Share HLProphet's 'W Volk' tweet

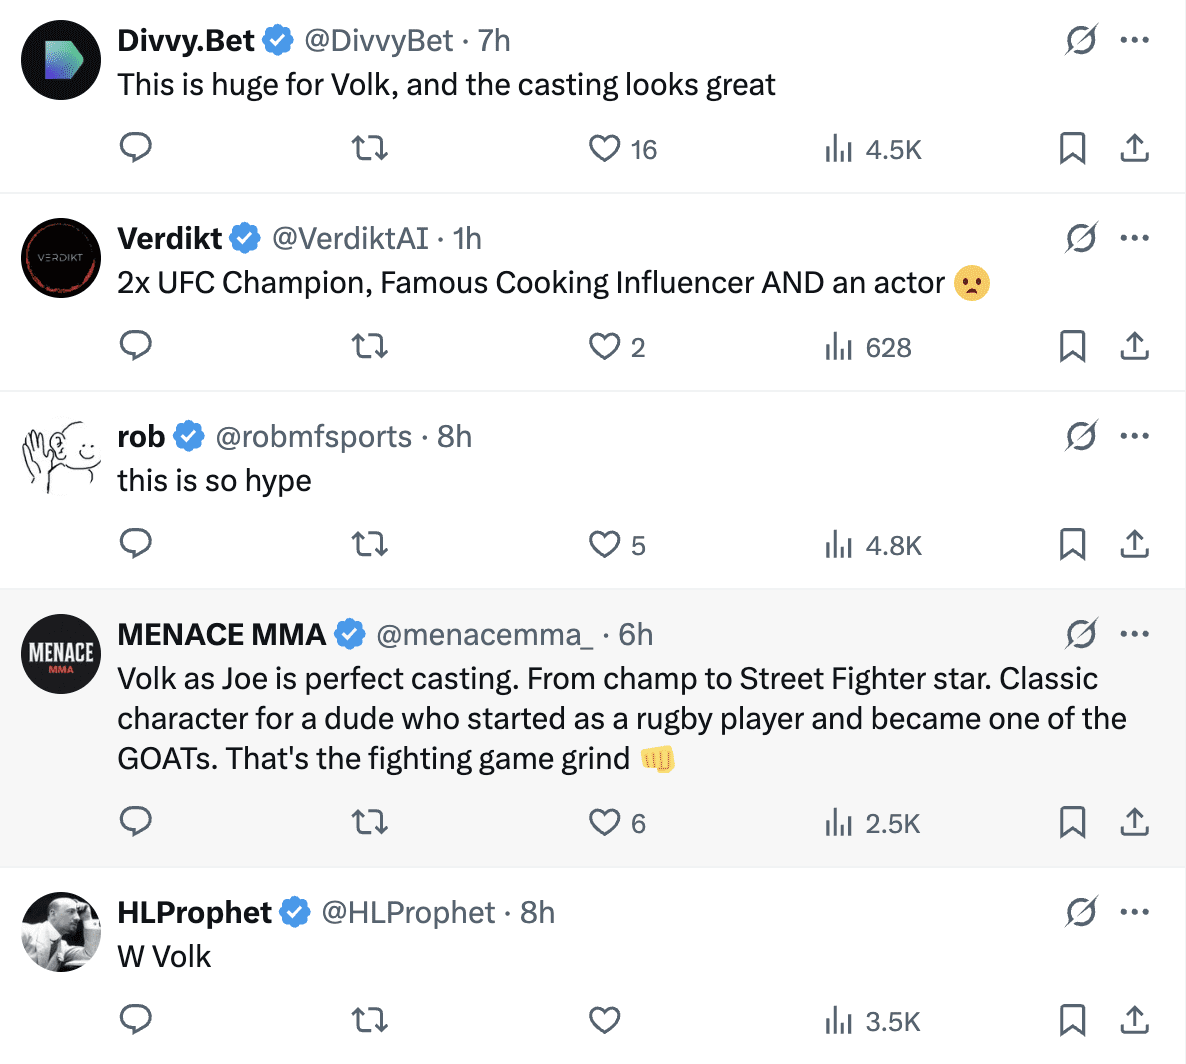(x=1134, y=1020)
